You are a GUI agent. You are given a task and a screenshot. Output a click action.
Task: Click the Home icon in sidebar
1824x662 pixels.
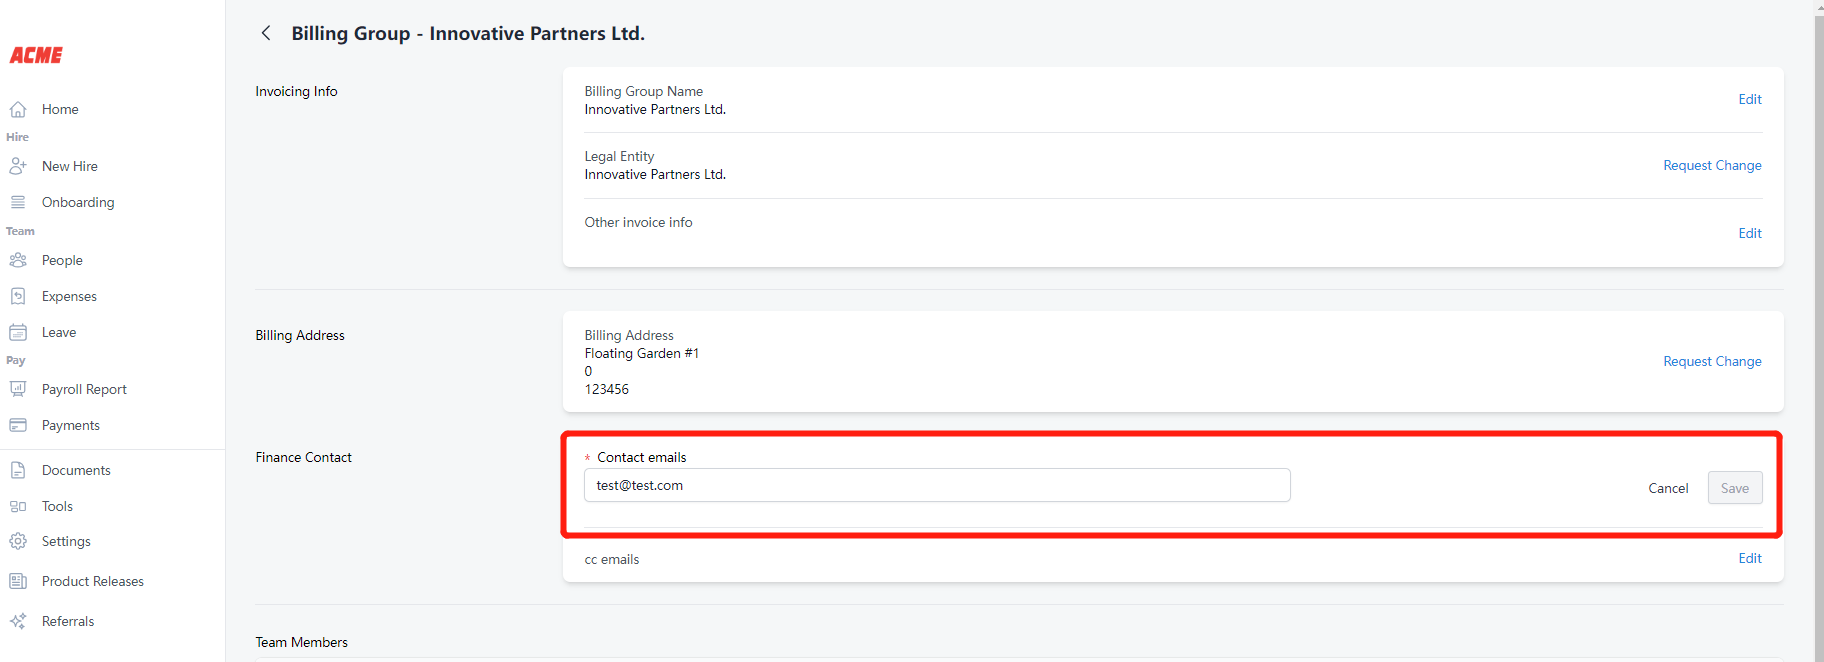(18, 109)
